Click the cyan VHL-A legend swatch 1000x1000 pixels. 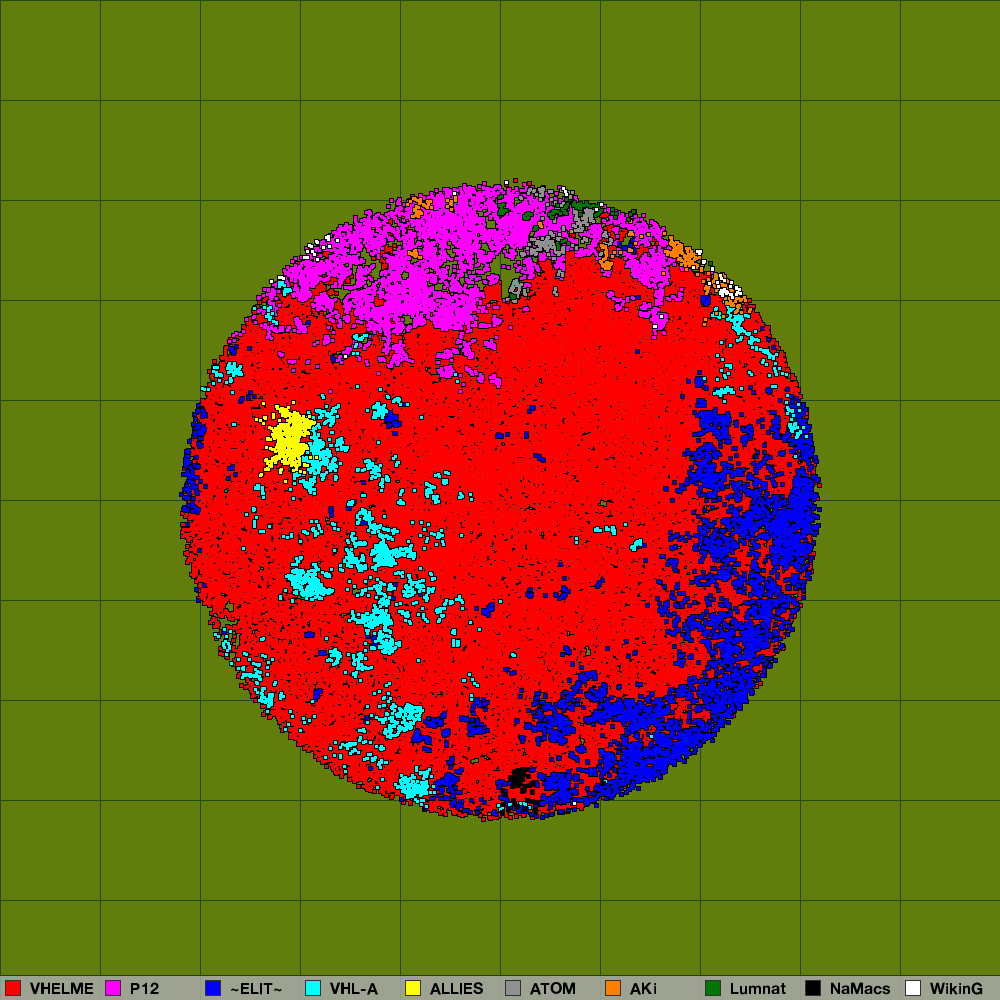point(313,988)
